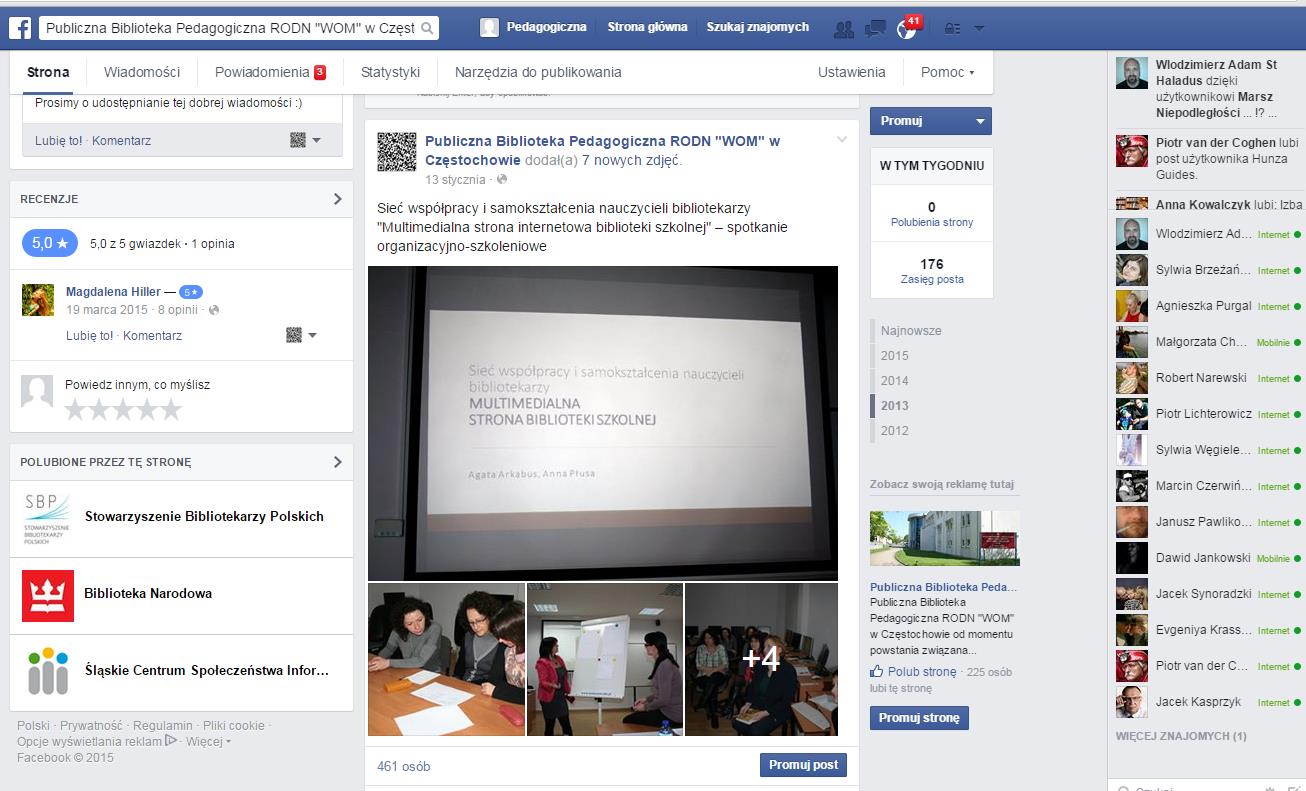
Task: Open the large presentation slide photo
Action: tap(603, 423)
